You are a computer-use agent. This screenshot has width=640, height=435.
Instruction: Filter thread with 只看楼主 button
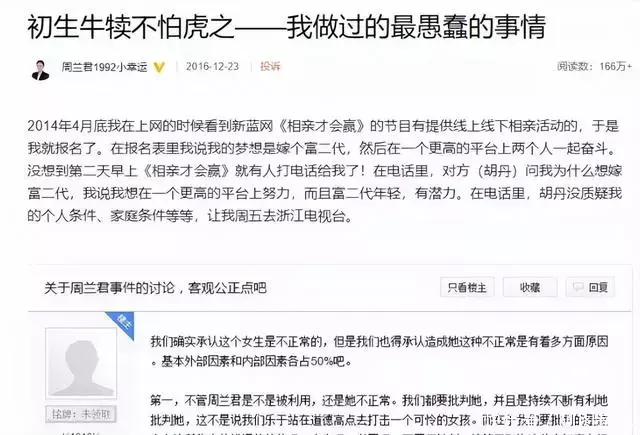(x=467, y=287)
